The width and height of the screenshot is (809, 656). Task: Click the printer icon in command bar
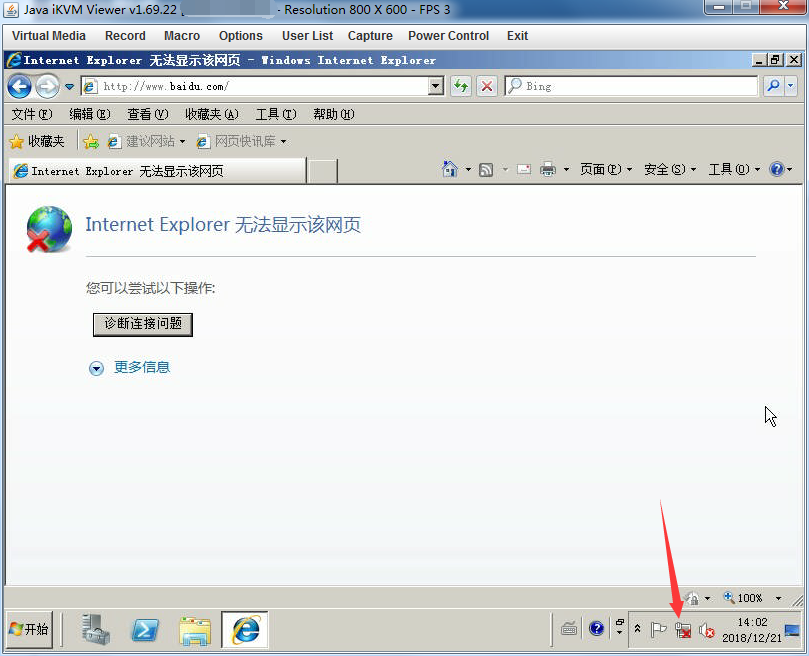[x=548, y=170]
